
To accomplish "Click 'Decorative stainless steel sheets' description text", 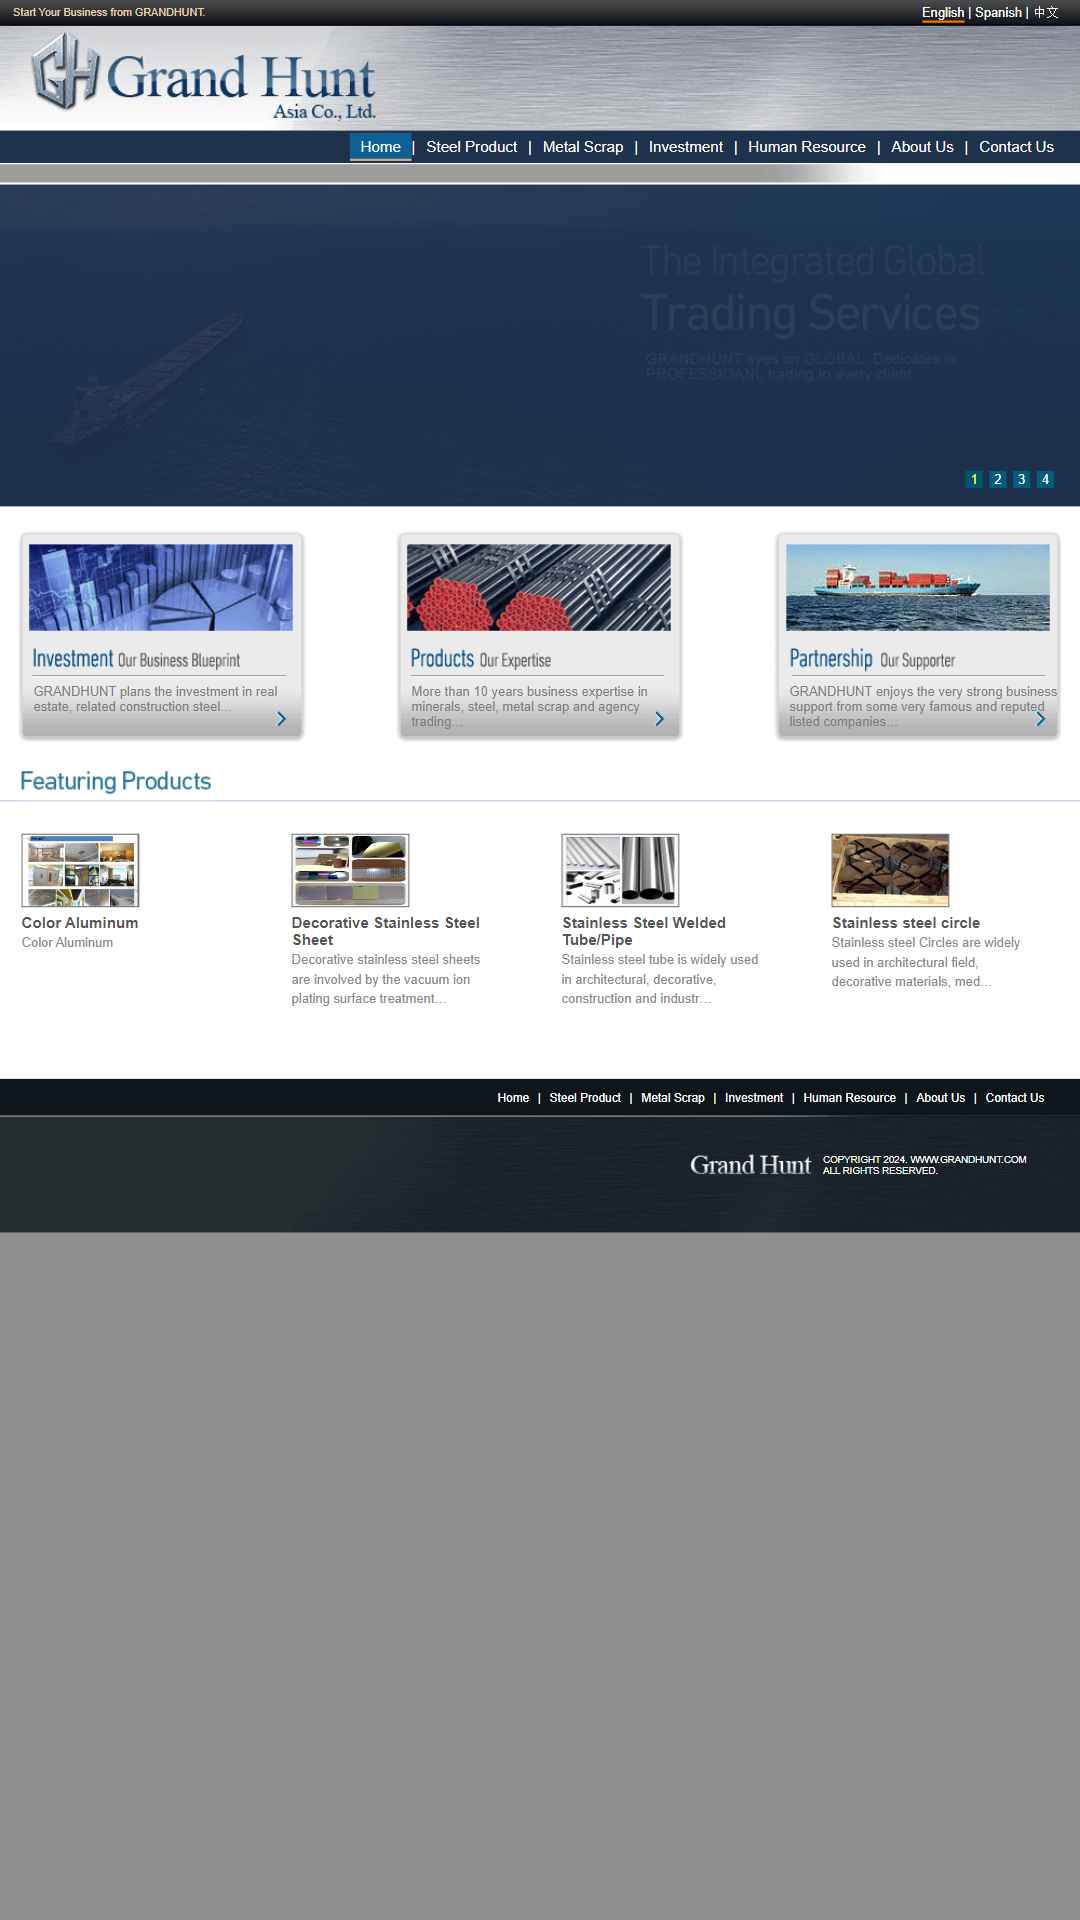I will point(386,979).
